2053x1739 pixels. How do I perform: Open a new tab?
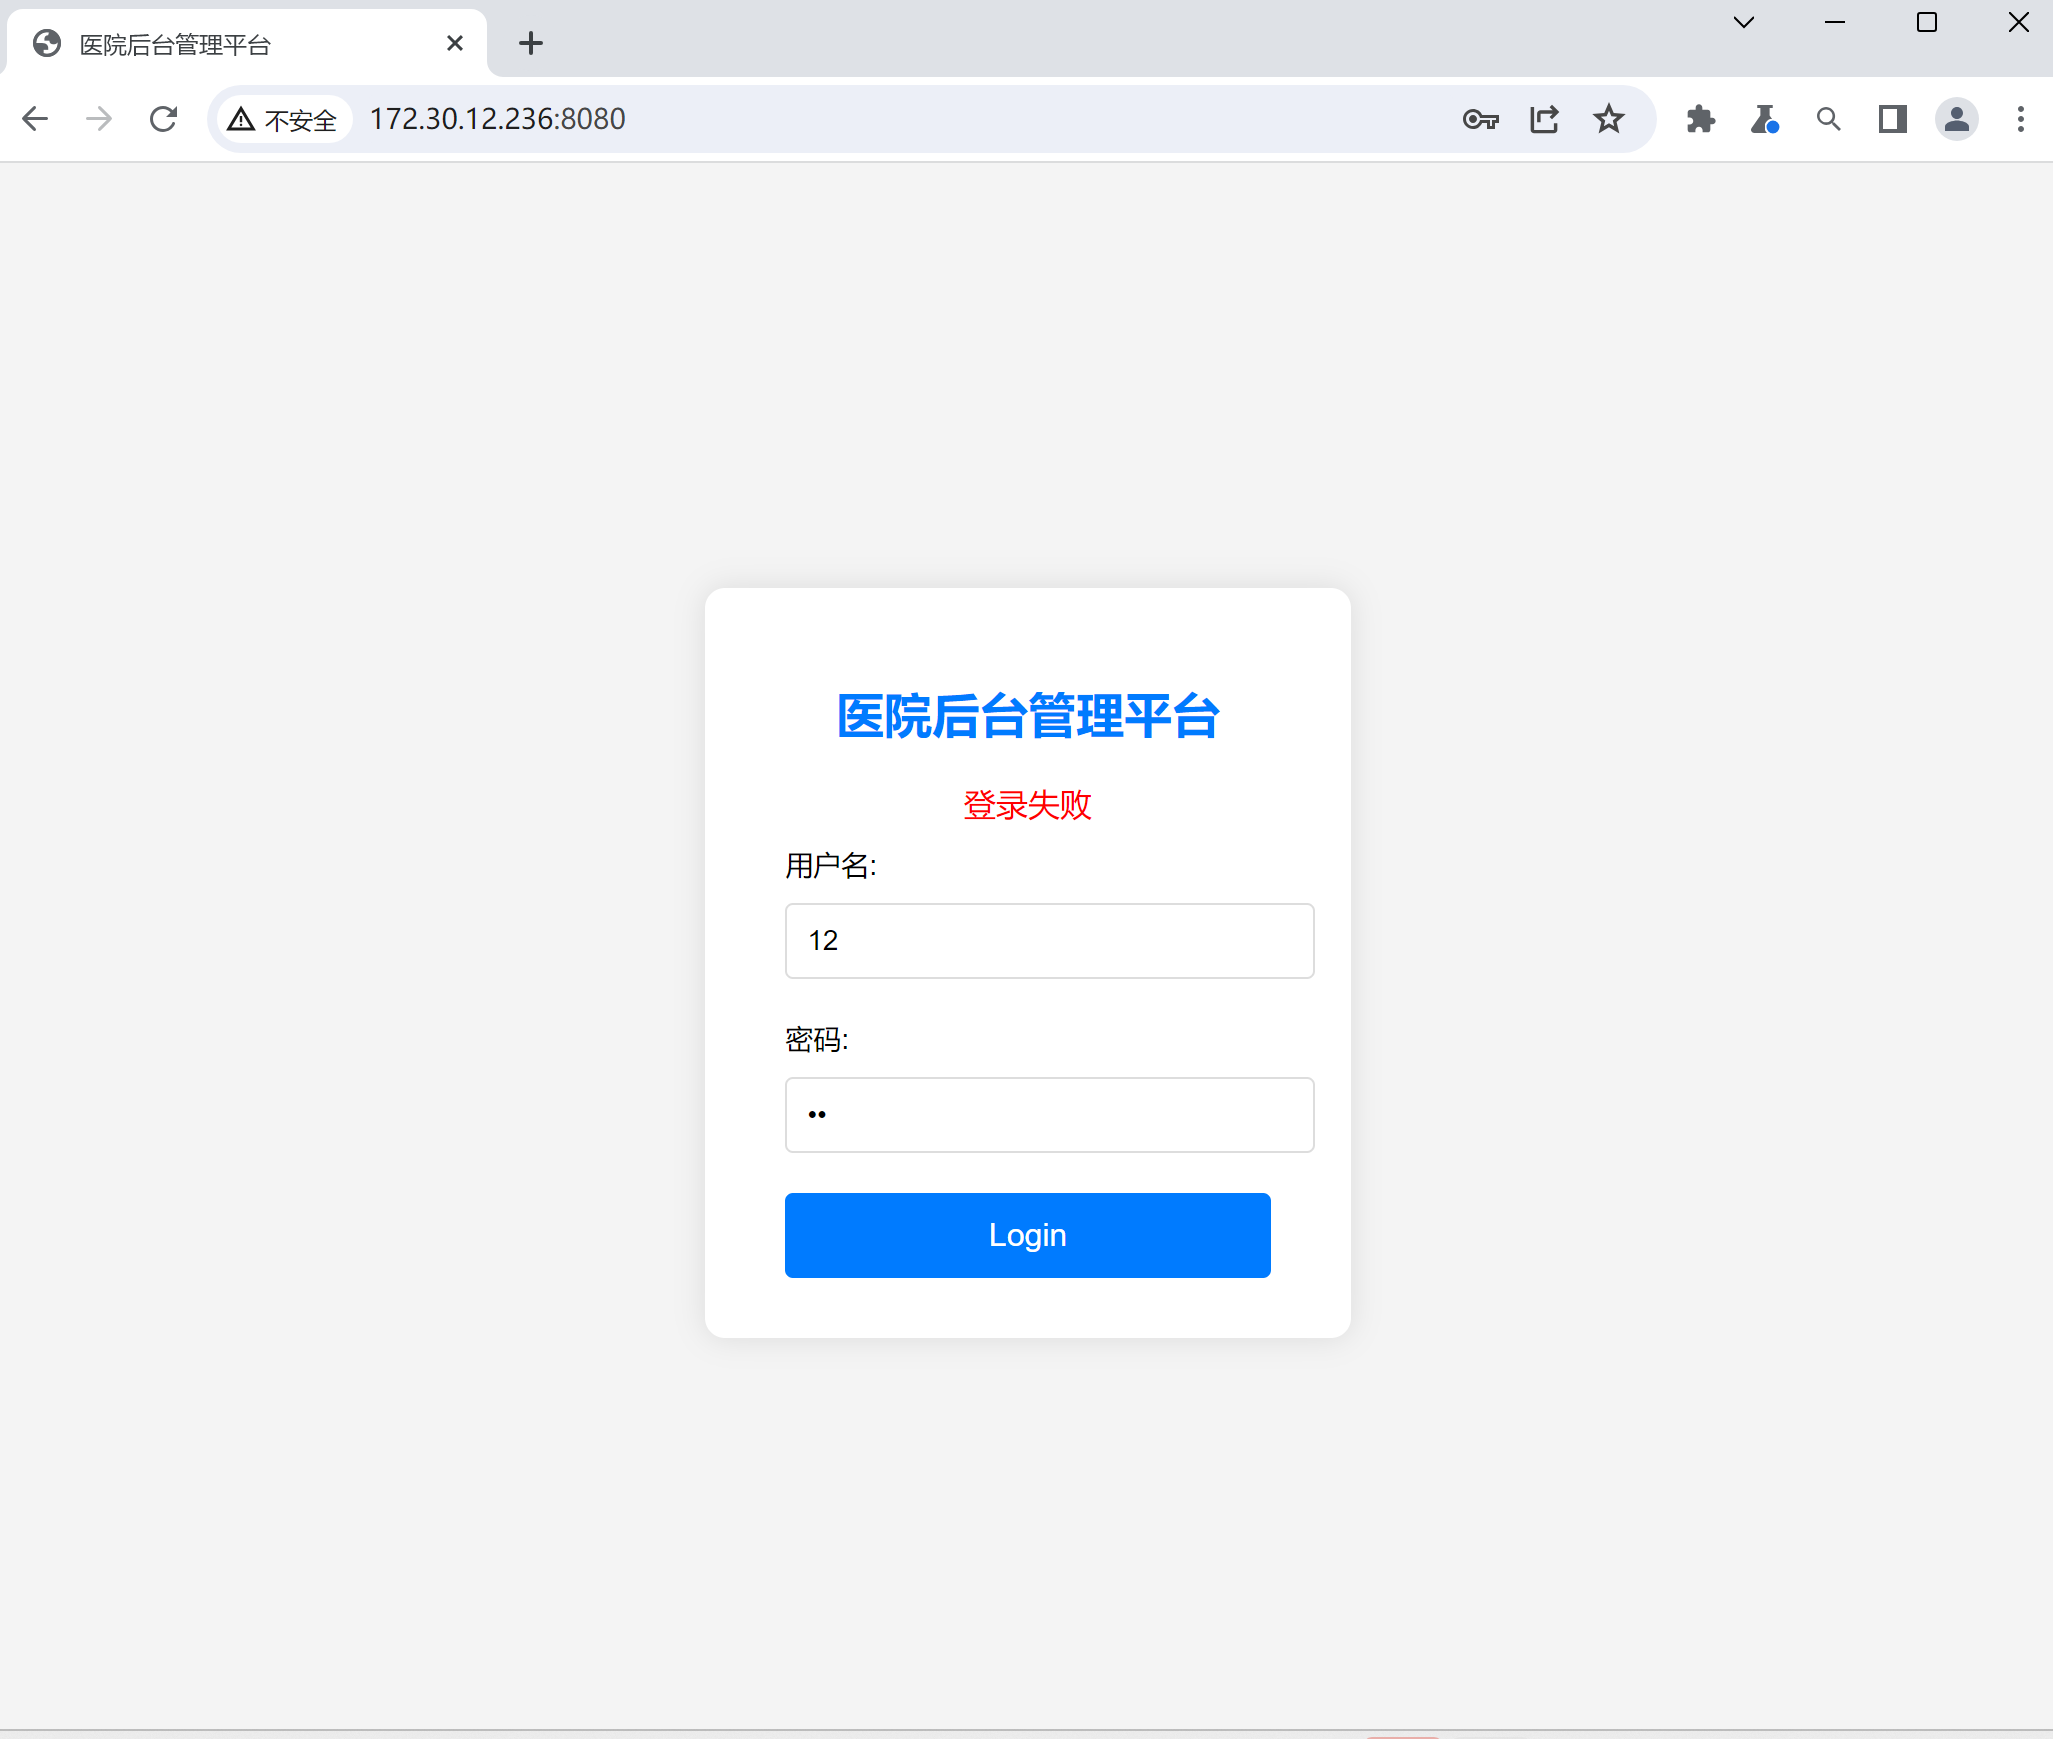click(531, 43)
